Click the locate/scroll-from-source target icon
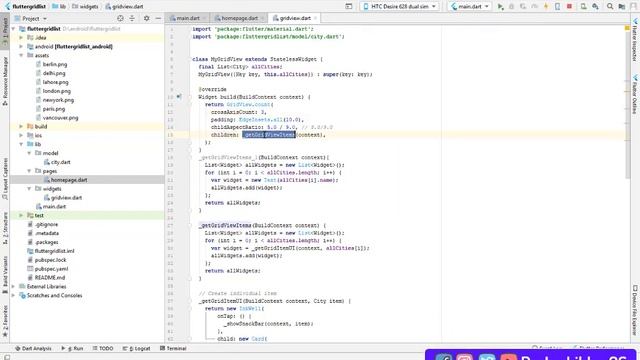 (x=120, y=18)
